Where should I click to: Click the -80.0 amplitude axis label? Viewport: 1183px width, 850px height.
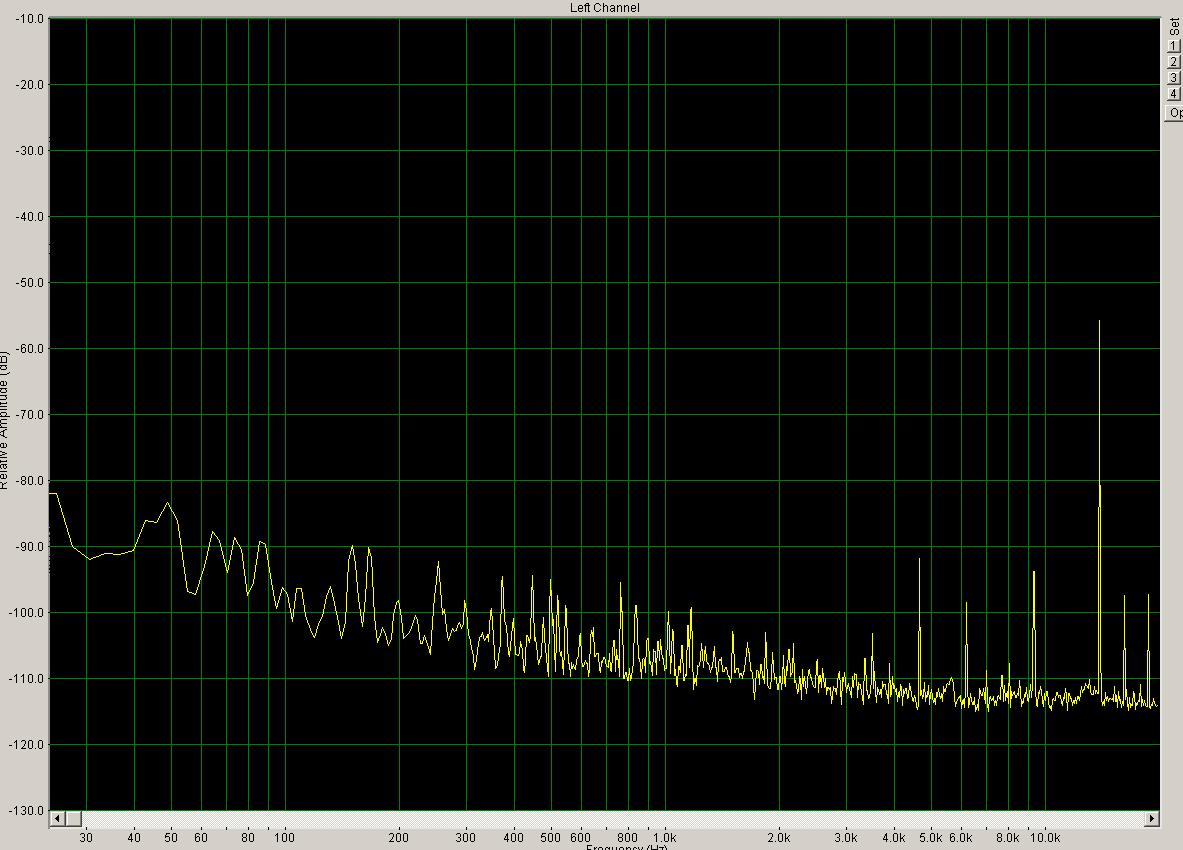pyautogui.click(x=29, y=481)
